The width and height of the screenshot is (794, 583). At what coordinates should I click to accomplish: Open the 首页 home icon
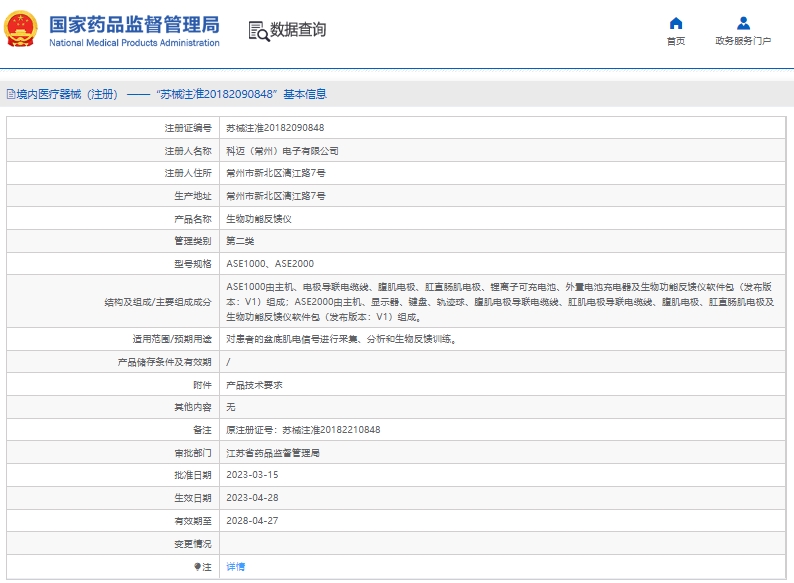(x=676, y=23)
